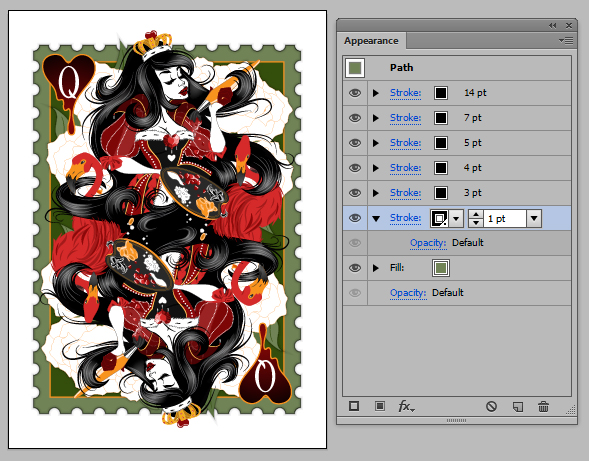This screenshot has width=589, height=461.
Task: Click the Opacity link under Fill
Action: point(408,293)
